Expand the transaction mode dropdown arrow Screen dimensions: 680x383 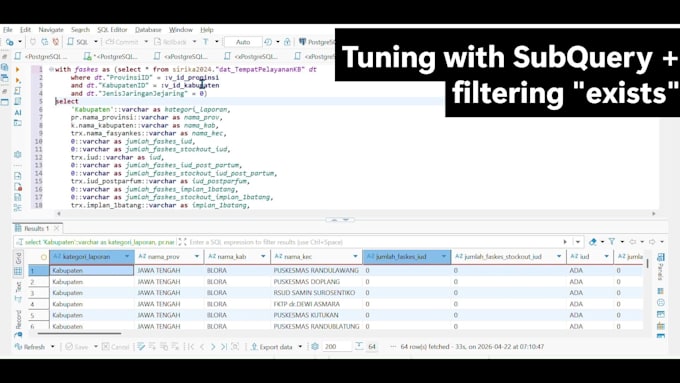(x=216, y=42)
